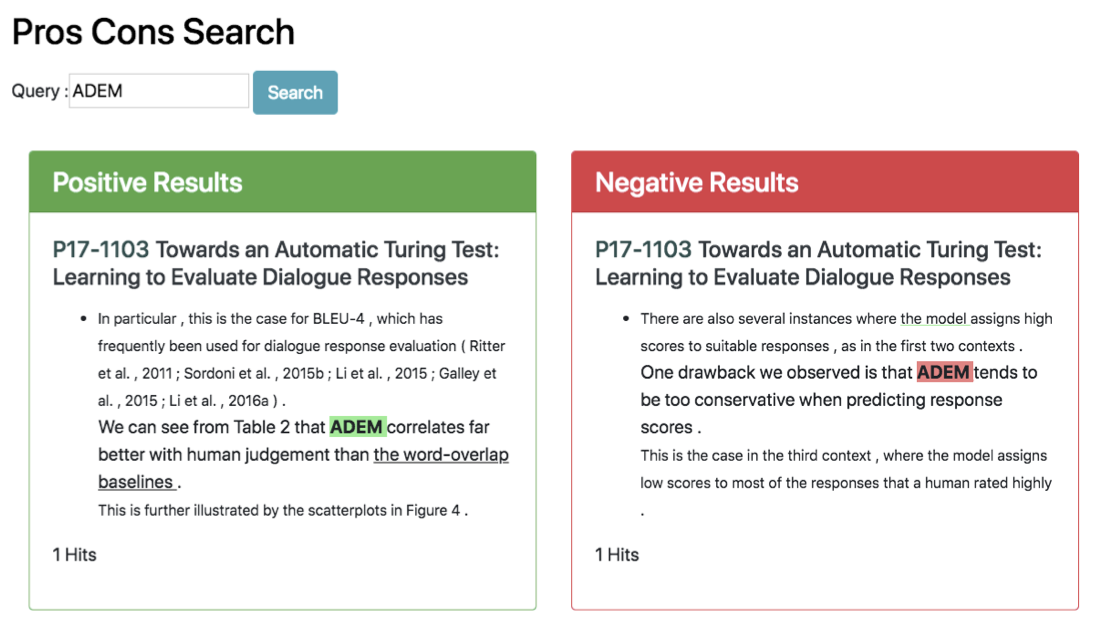Click the BLEU-4 context sentence
The image size is (1095, 623).
pyautogui.click(x=302, y=360)
